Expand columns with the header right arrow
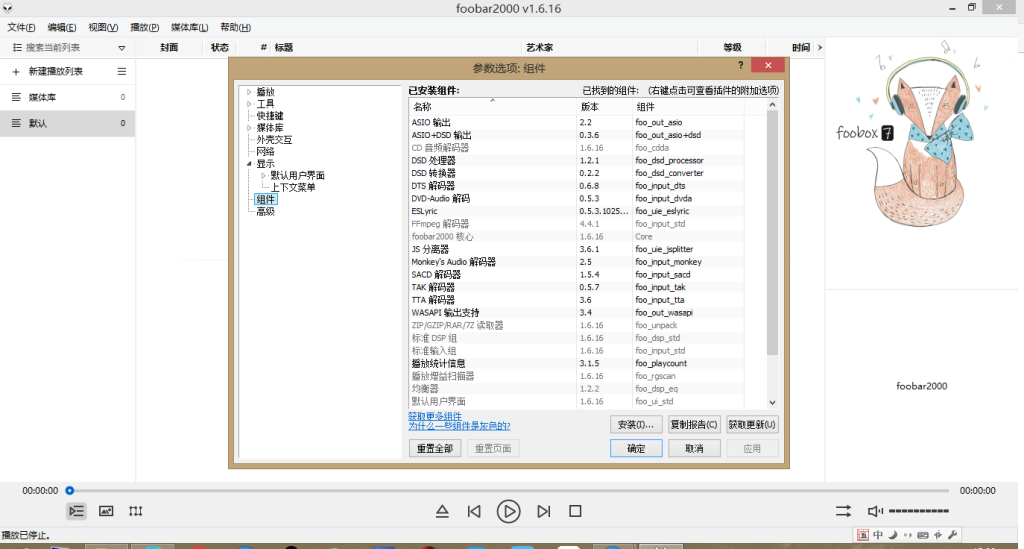 point(820,48)
